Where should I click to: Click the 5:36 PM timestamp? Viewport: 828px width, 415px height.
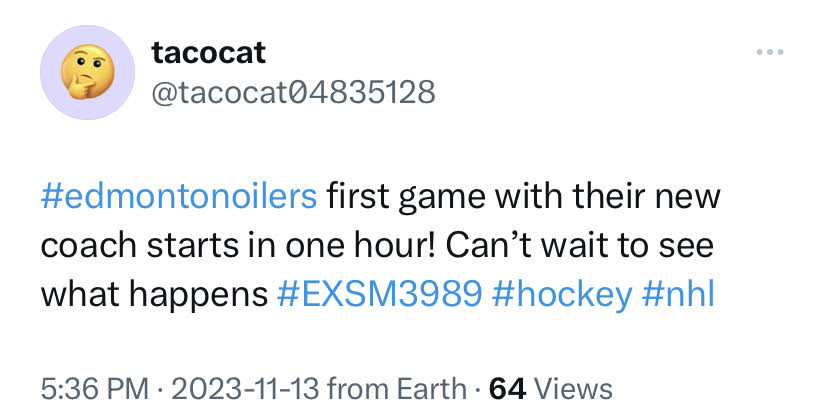pos(91,387)
